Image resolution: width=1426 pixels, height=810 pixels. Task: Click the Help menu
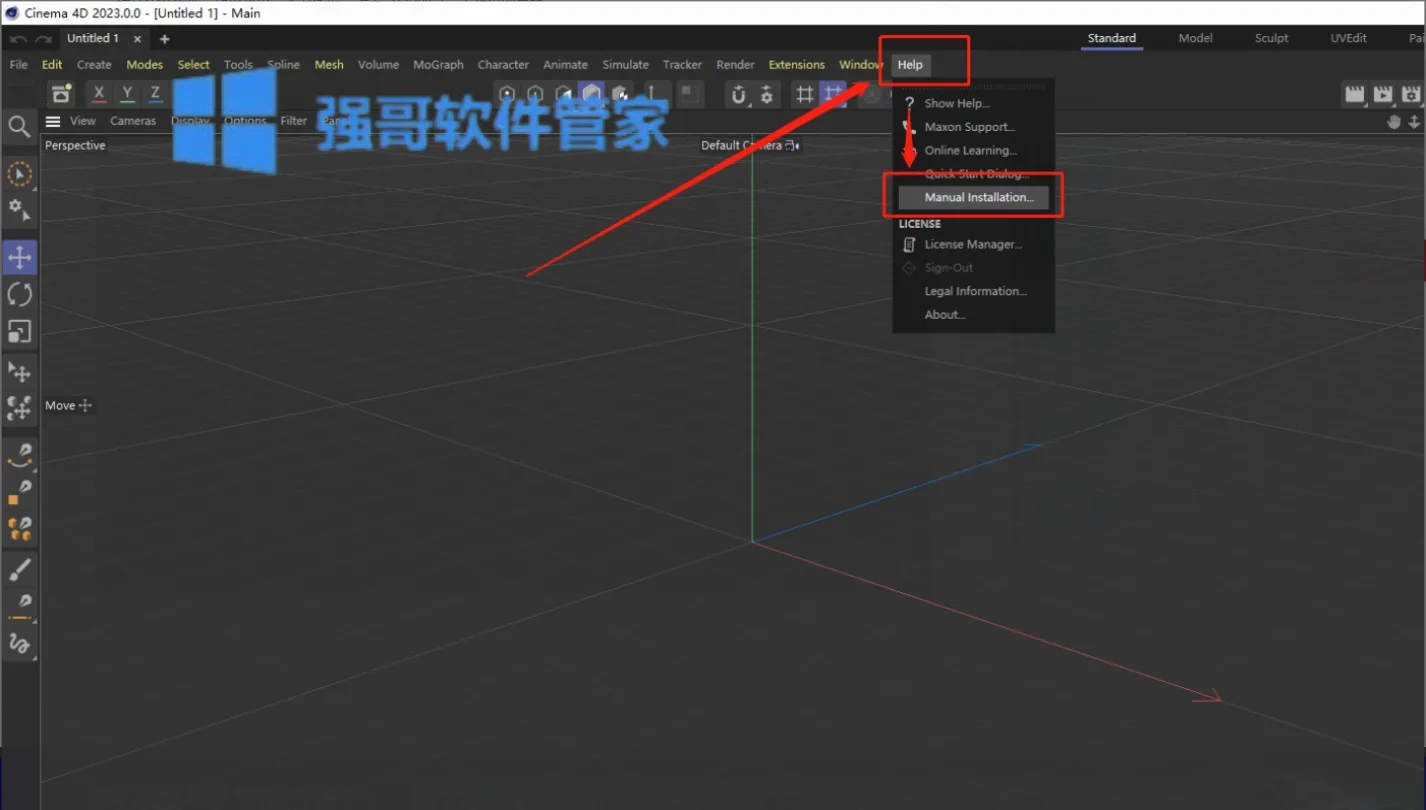910,65
